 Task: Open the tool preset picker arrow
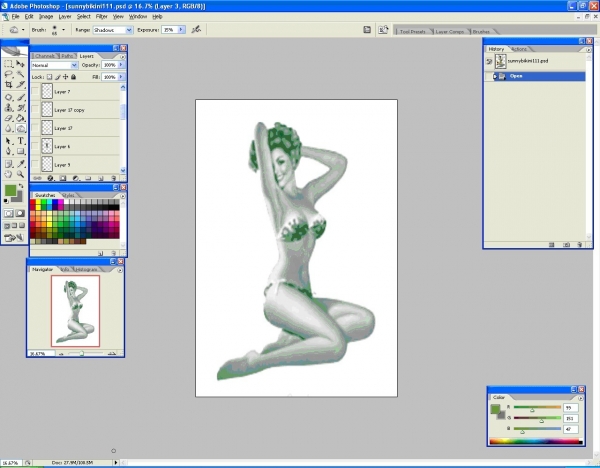click(23, 29)
